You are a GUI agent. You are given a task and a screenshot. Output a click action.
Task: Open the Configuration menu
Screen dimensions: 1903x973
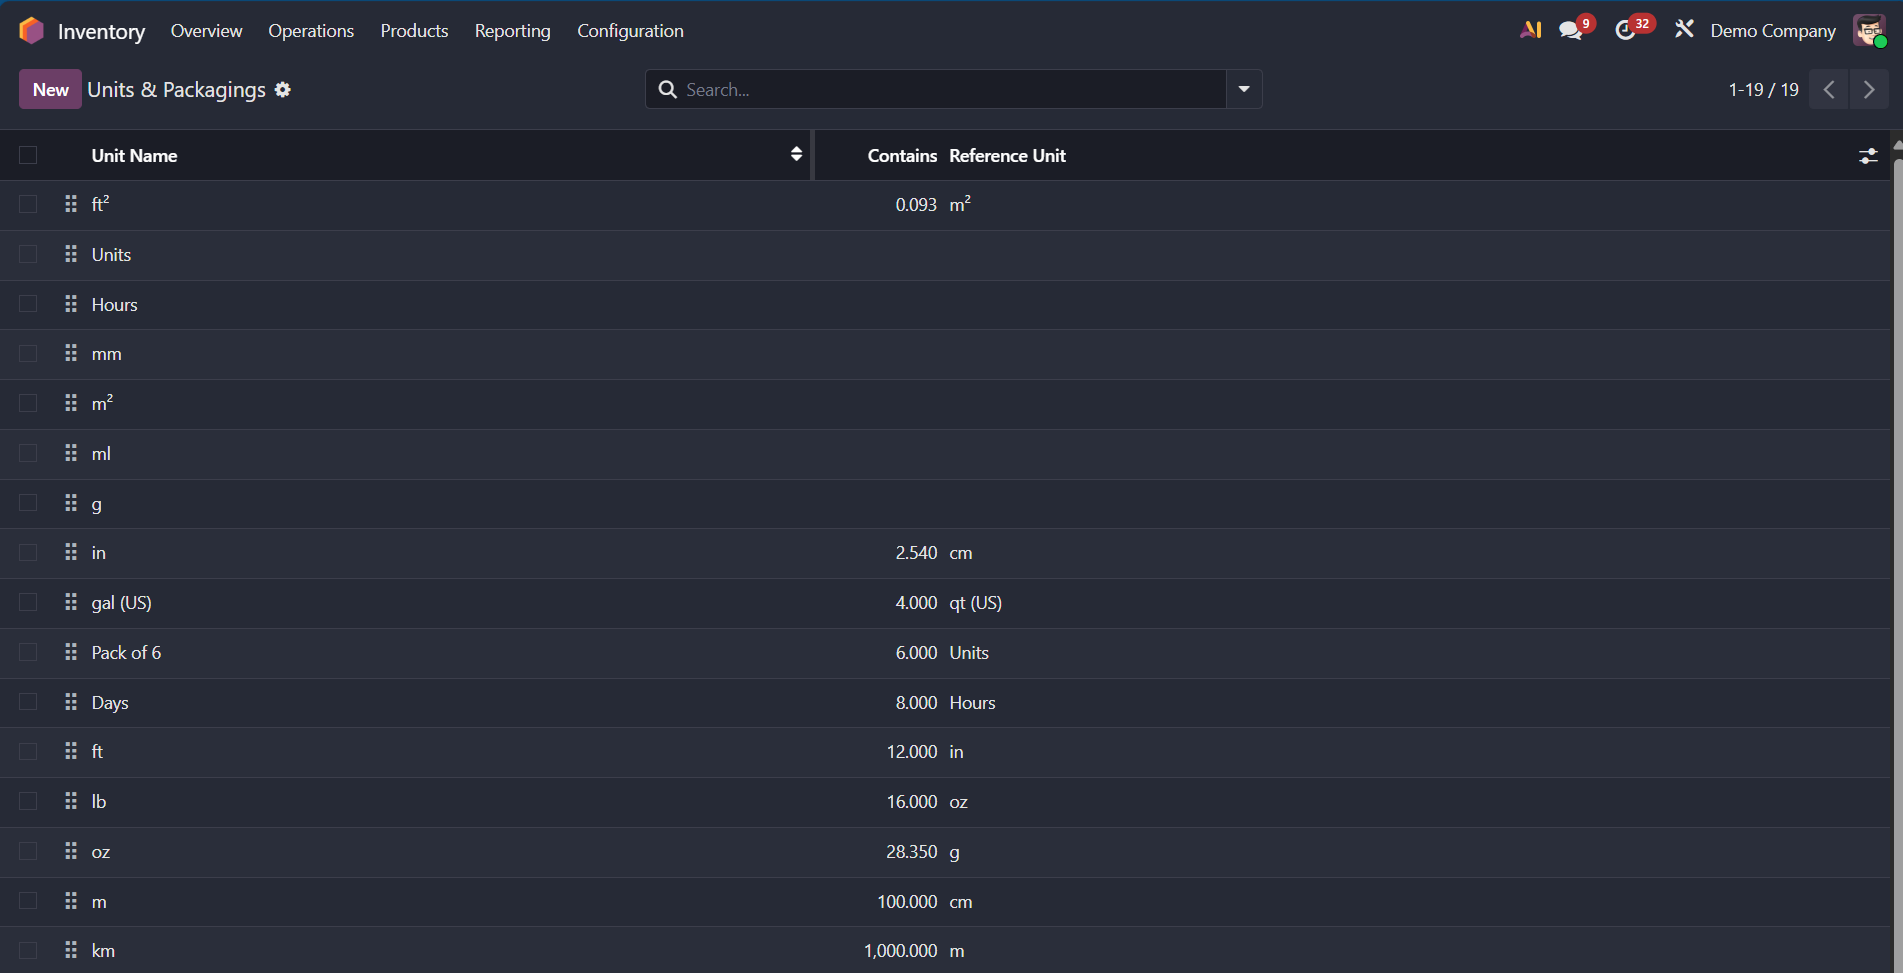tap(630, 31)
